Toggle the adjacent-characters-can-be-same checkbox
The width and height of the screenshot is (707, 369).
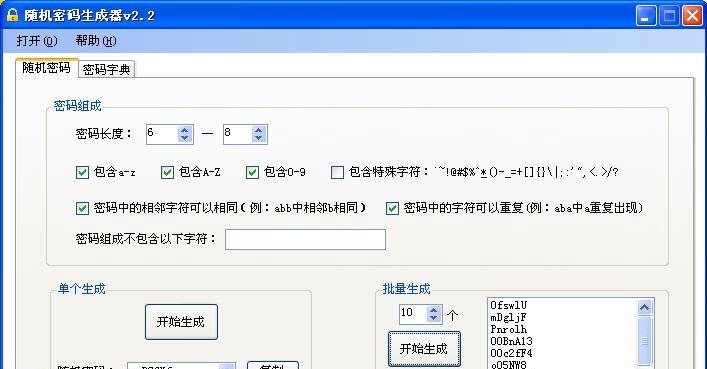pyautogui.click(x=82, y=208)
